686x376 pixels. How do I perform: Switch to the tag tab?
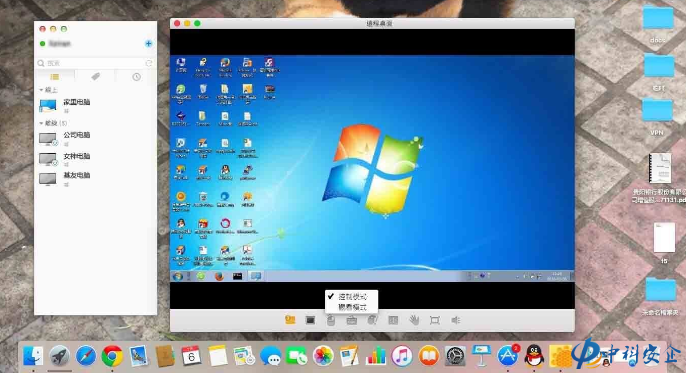[95, 77]
